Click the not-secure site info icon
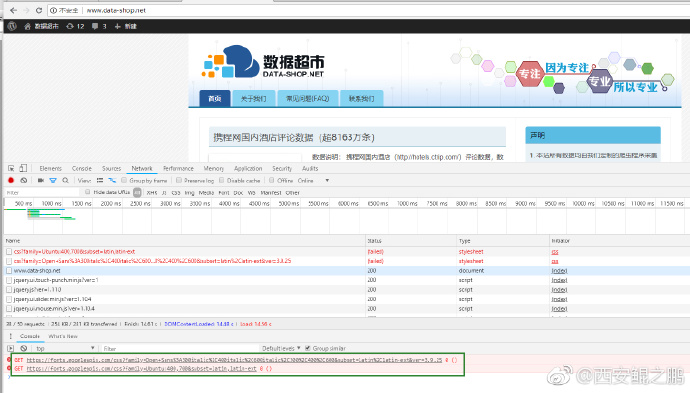This screenshot has width=690, height=393. (53, 10)
